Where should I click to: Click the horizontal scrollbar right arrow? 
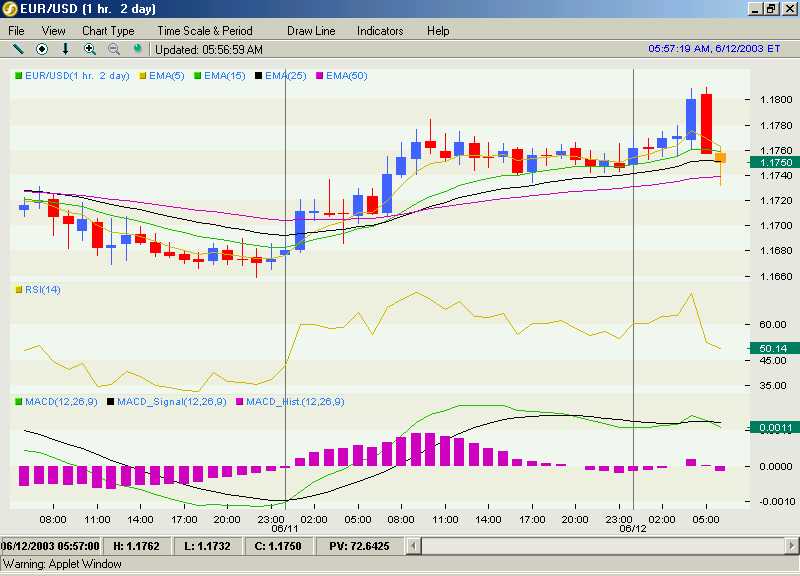(x=792, y=546)
